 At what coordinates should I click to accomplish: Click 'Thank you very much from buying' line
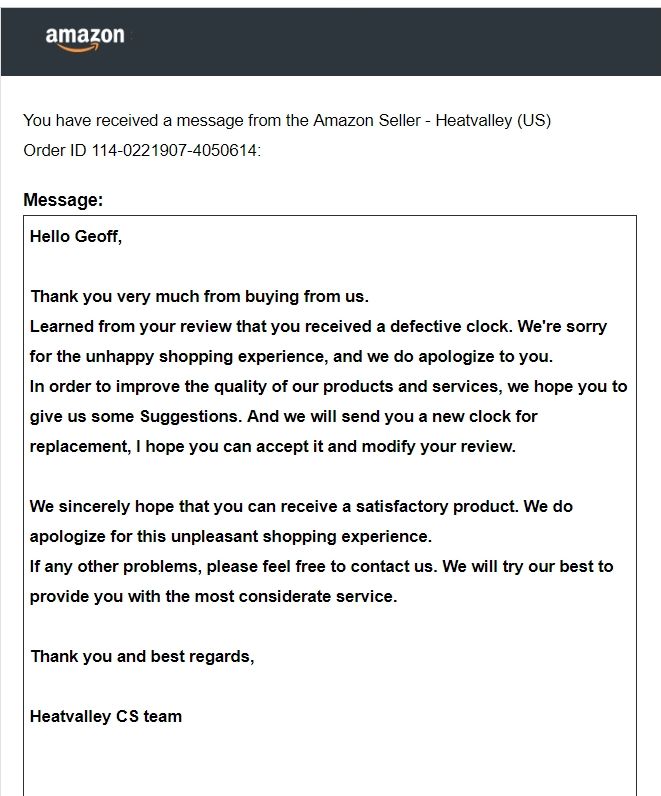tap(200, 296)
